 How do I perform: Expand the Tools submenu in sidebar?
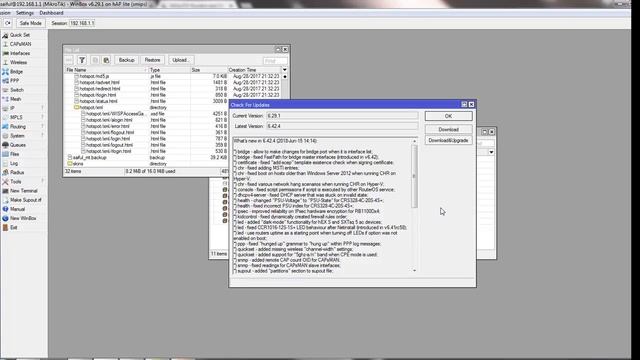click(42, 182)
